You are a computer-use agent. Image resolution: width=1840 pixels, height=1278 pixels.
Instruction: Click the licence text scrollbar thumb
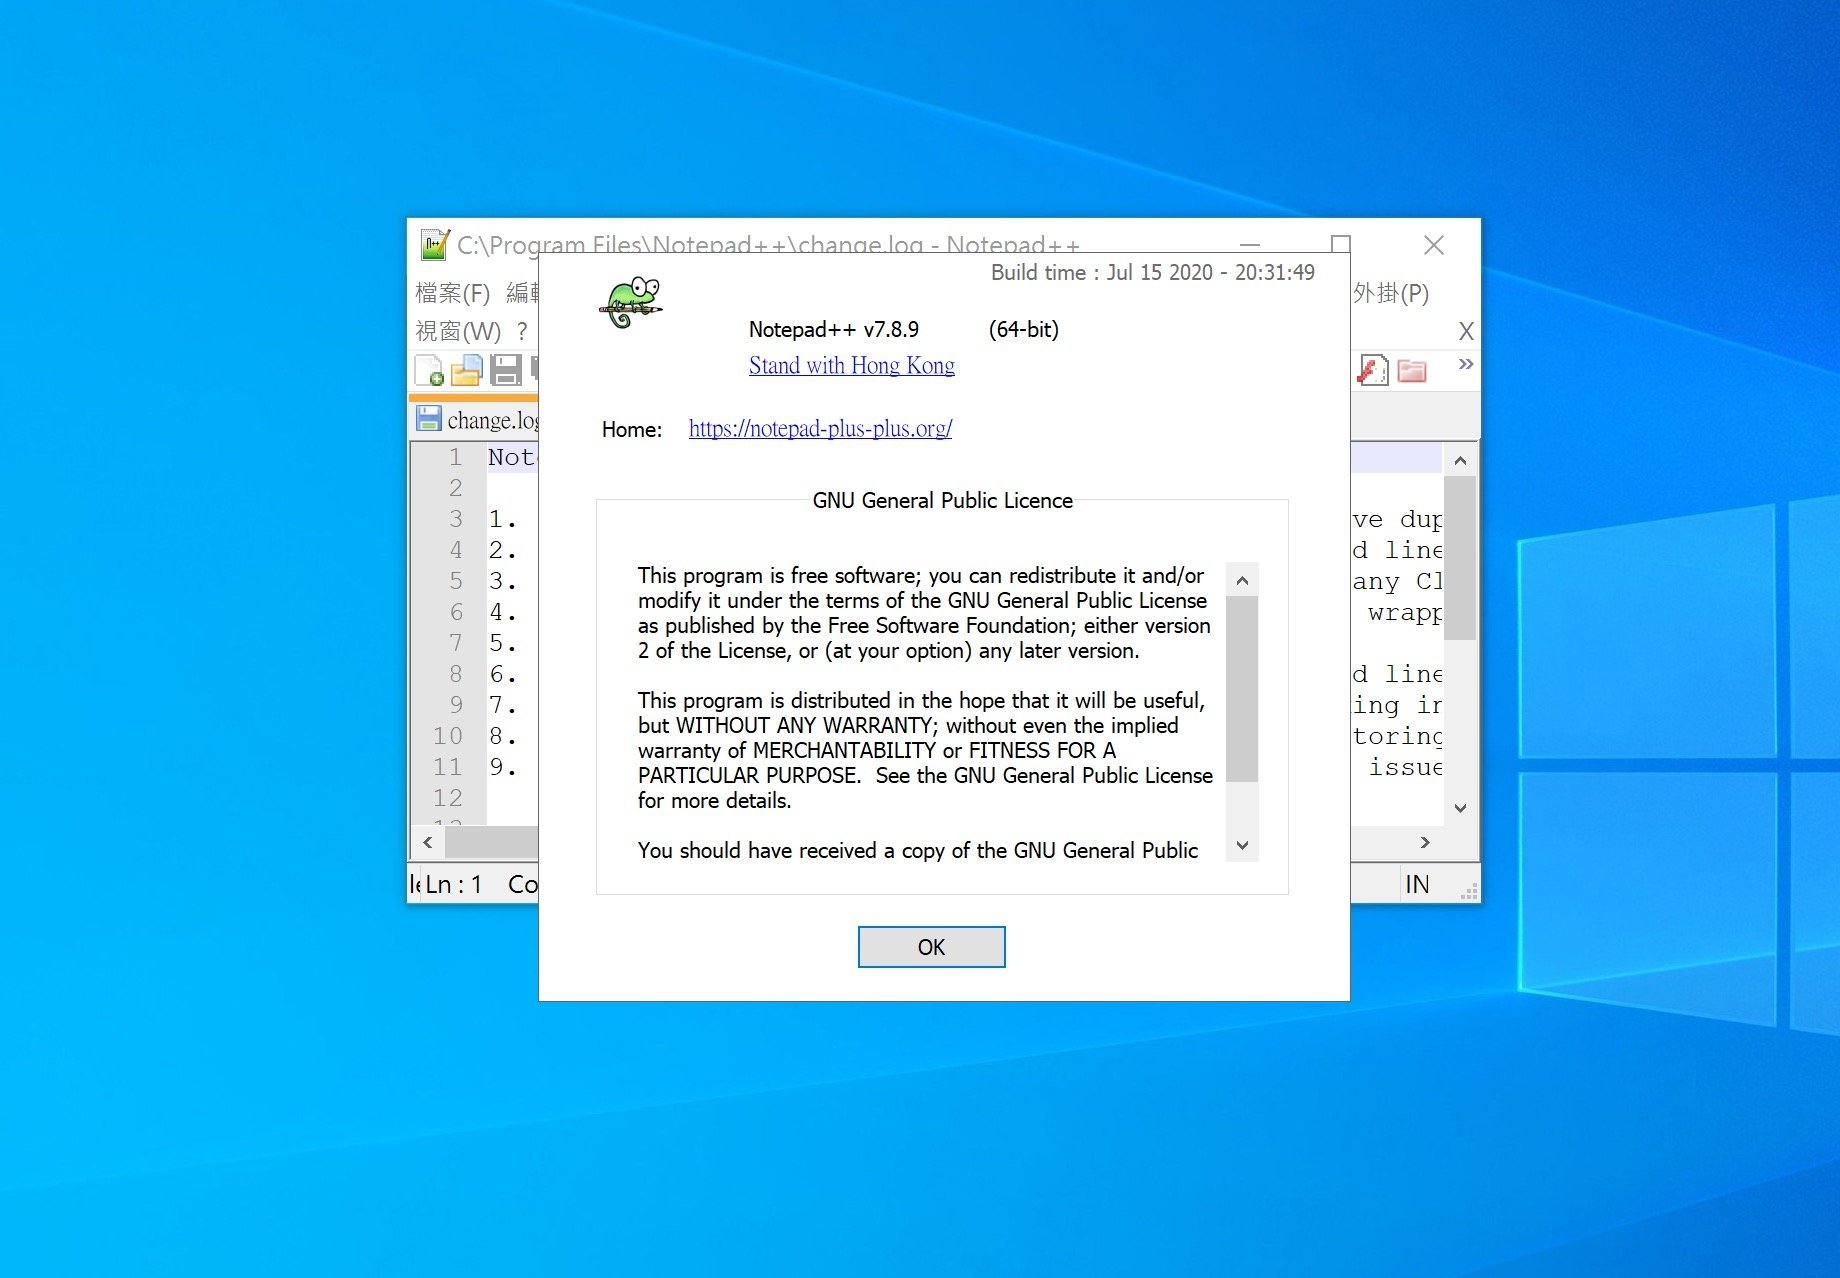point(1242,689)
